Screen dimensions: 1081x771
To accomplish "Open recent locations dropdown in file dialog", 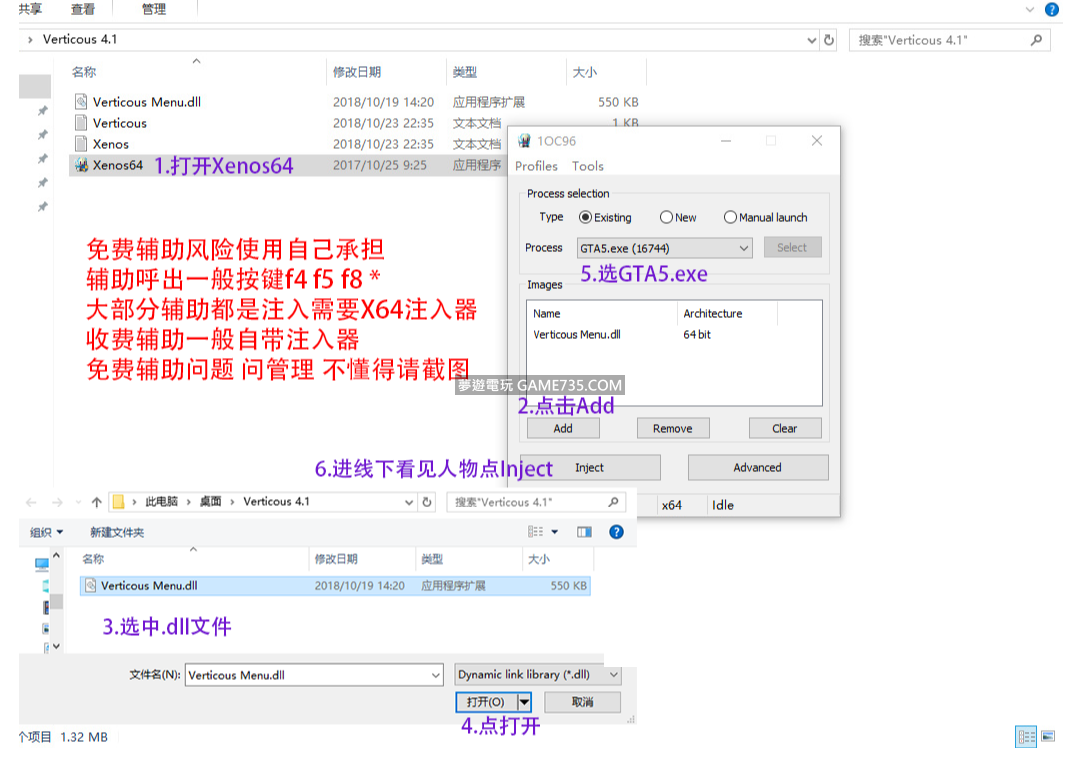I will 78,502.
